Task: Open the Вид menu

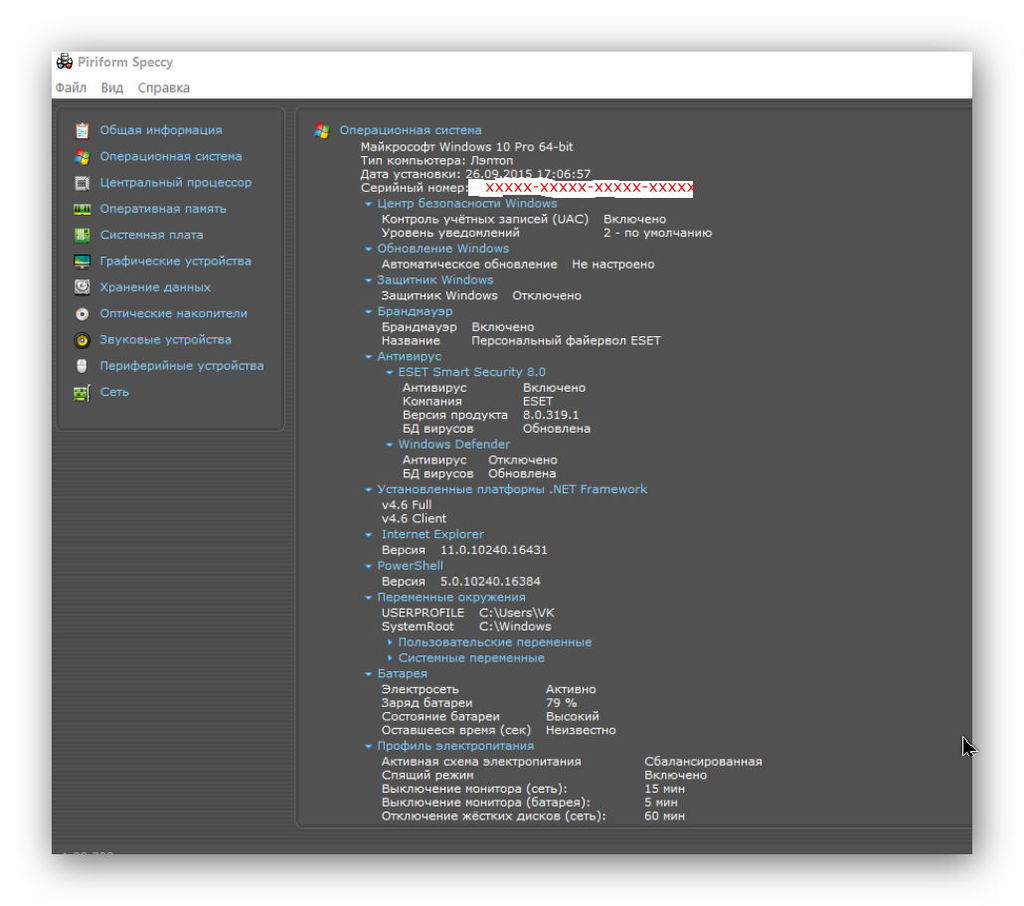Action: tap(112, 88)
